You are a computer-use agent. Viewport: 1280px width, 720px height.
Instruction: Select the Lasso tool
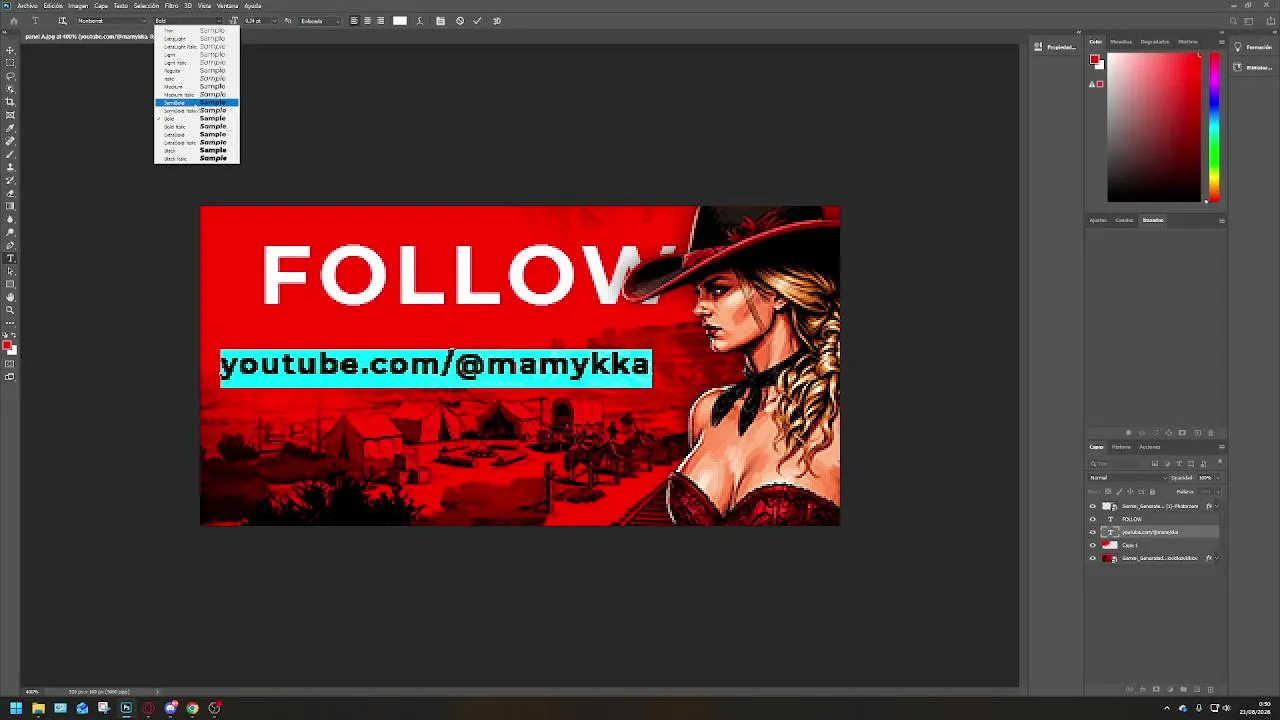pos(10,76)
